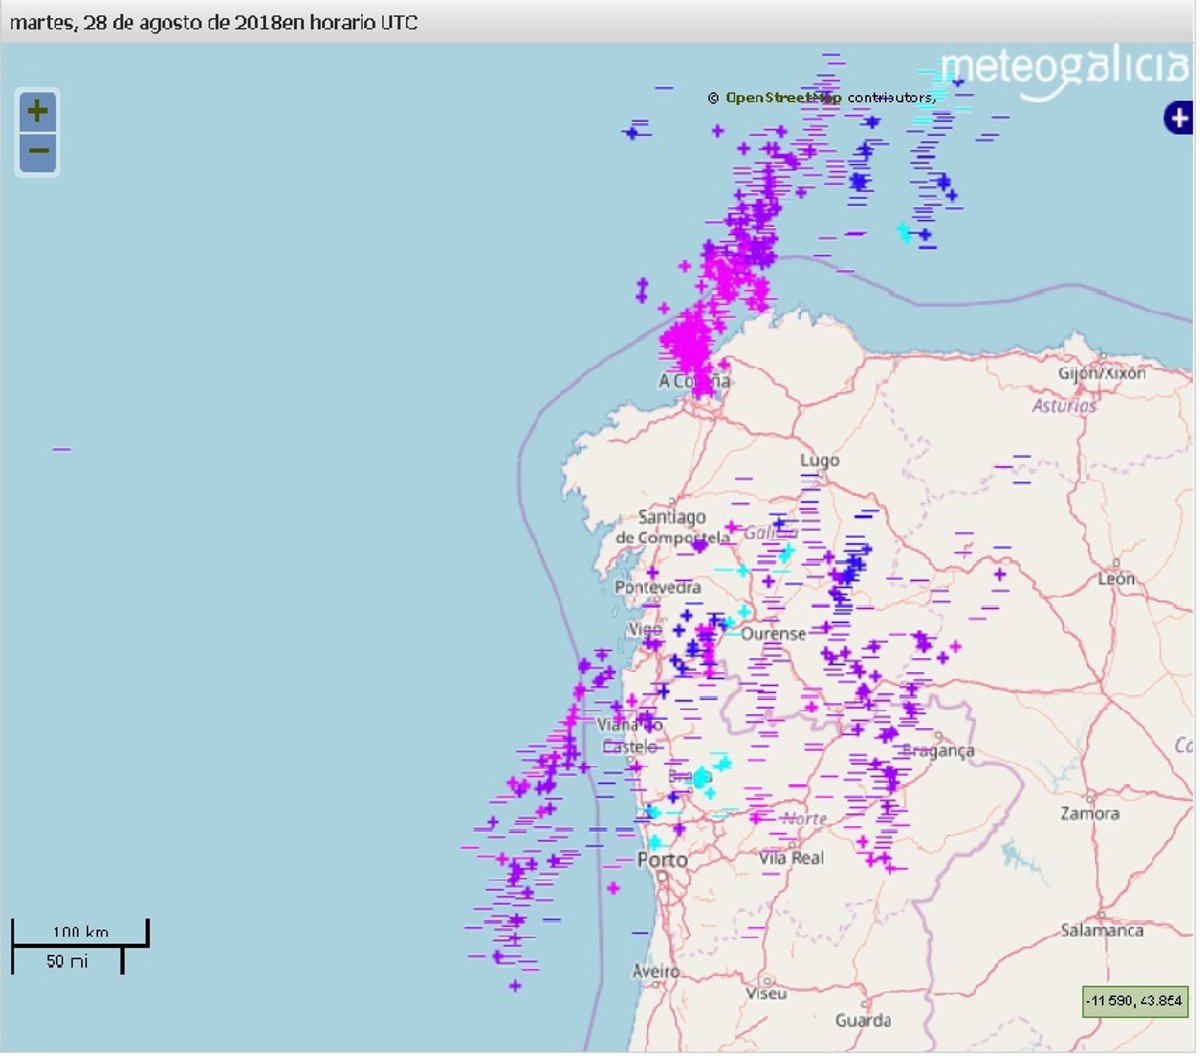Click the isolated lightning dash in the ocean
The width and height of the screenshot is (1200, 1060).
[x=61, y=450]
